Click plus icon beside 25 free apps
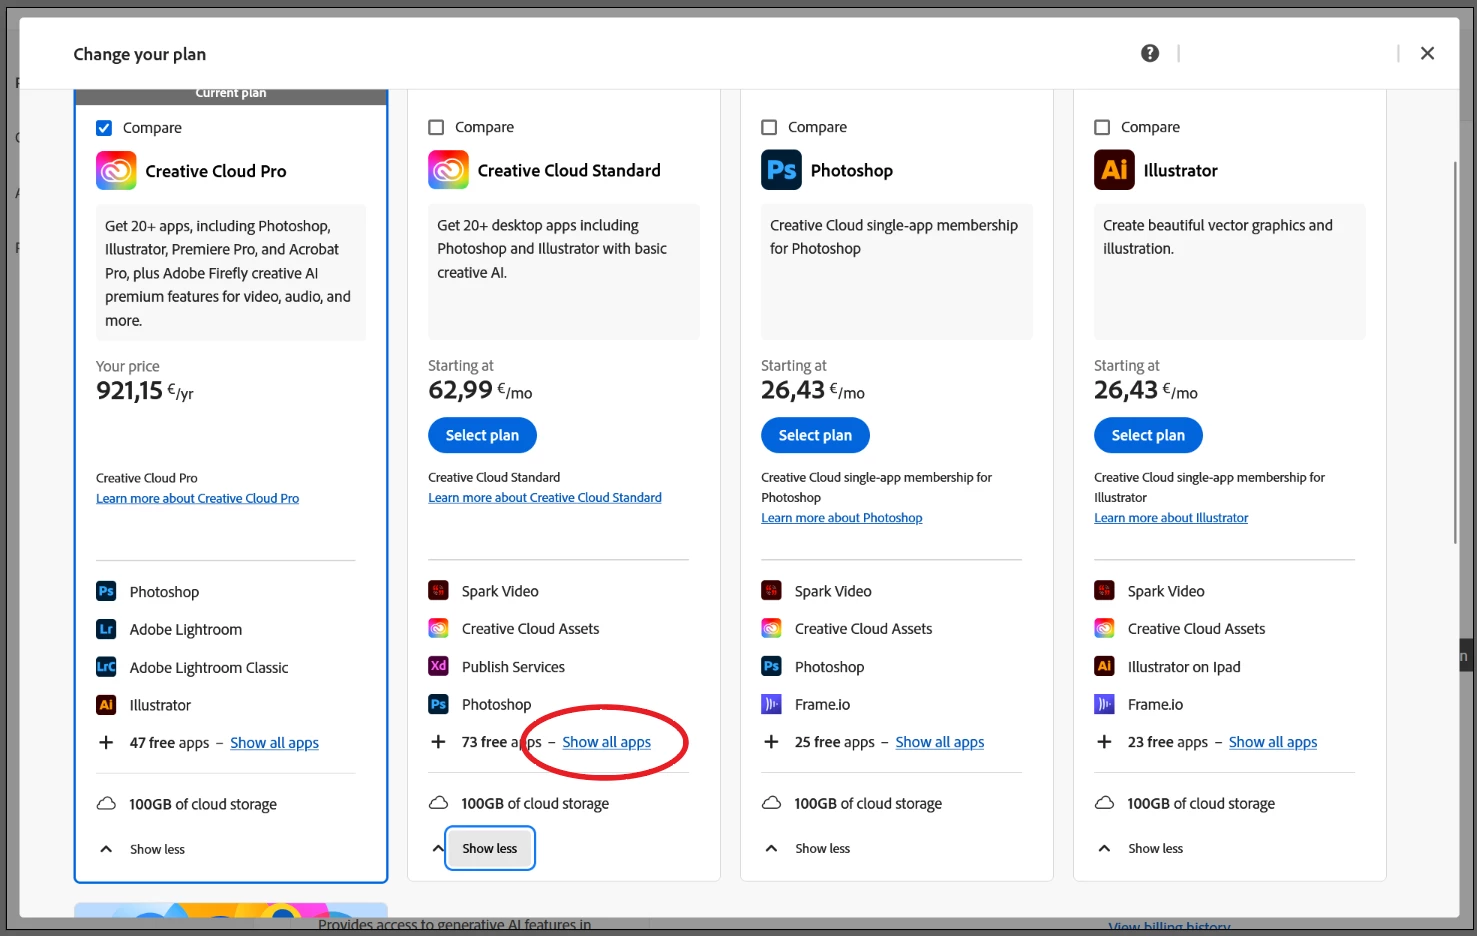The height and width of the screenshot is (936, 1477). click(x=771, y=741)
